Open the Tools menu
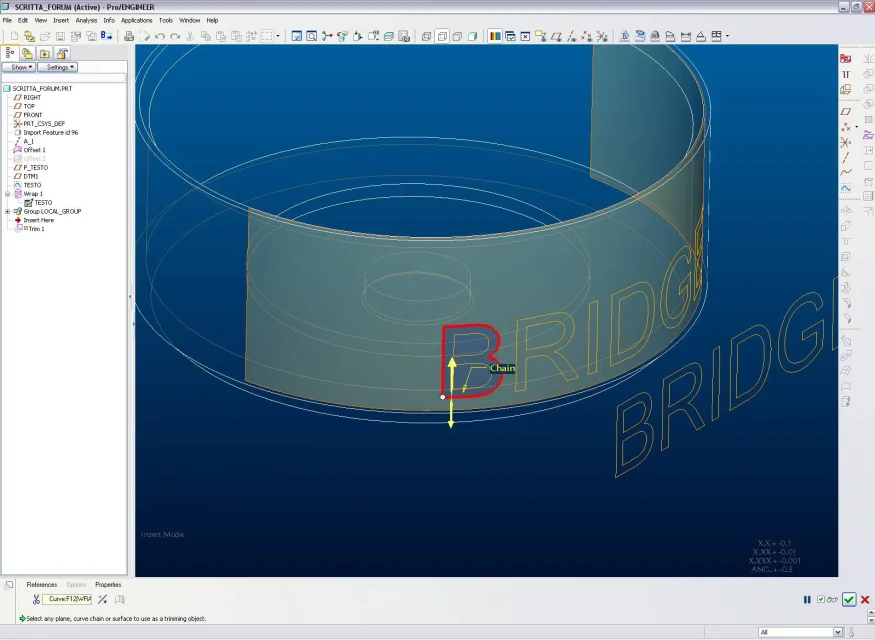 point(166,20)
